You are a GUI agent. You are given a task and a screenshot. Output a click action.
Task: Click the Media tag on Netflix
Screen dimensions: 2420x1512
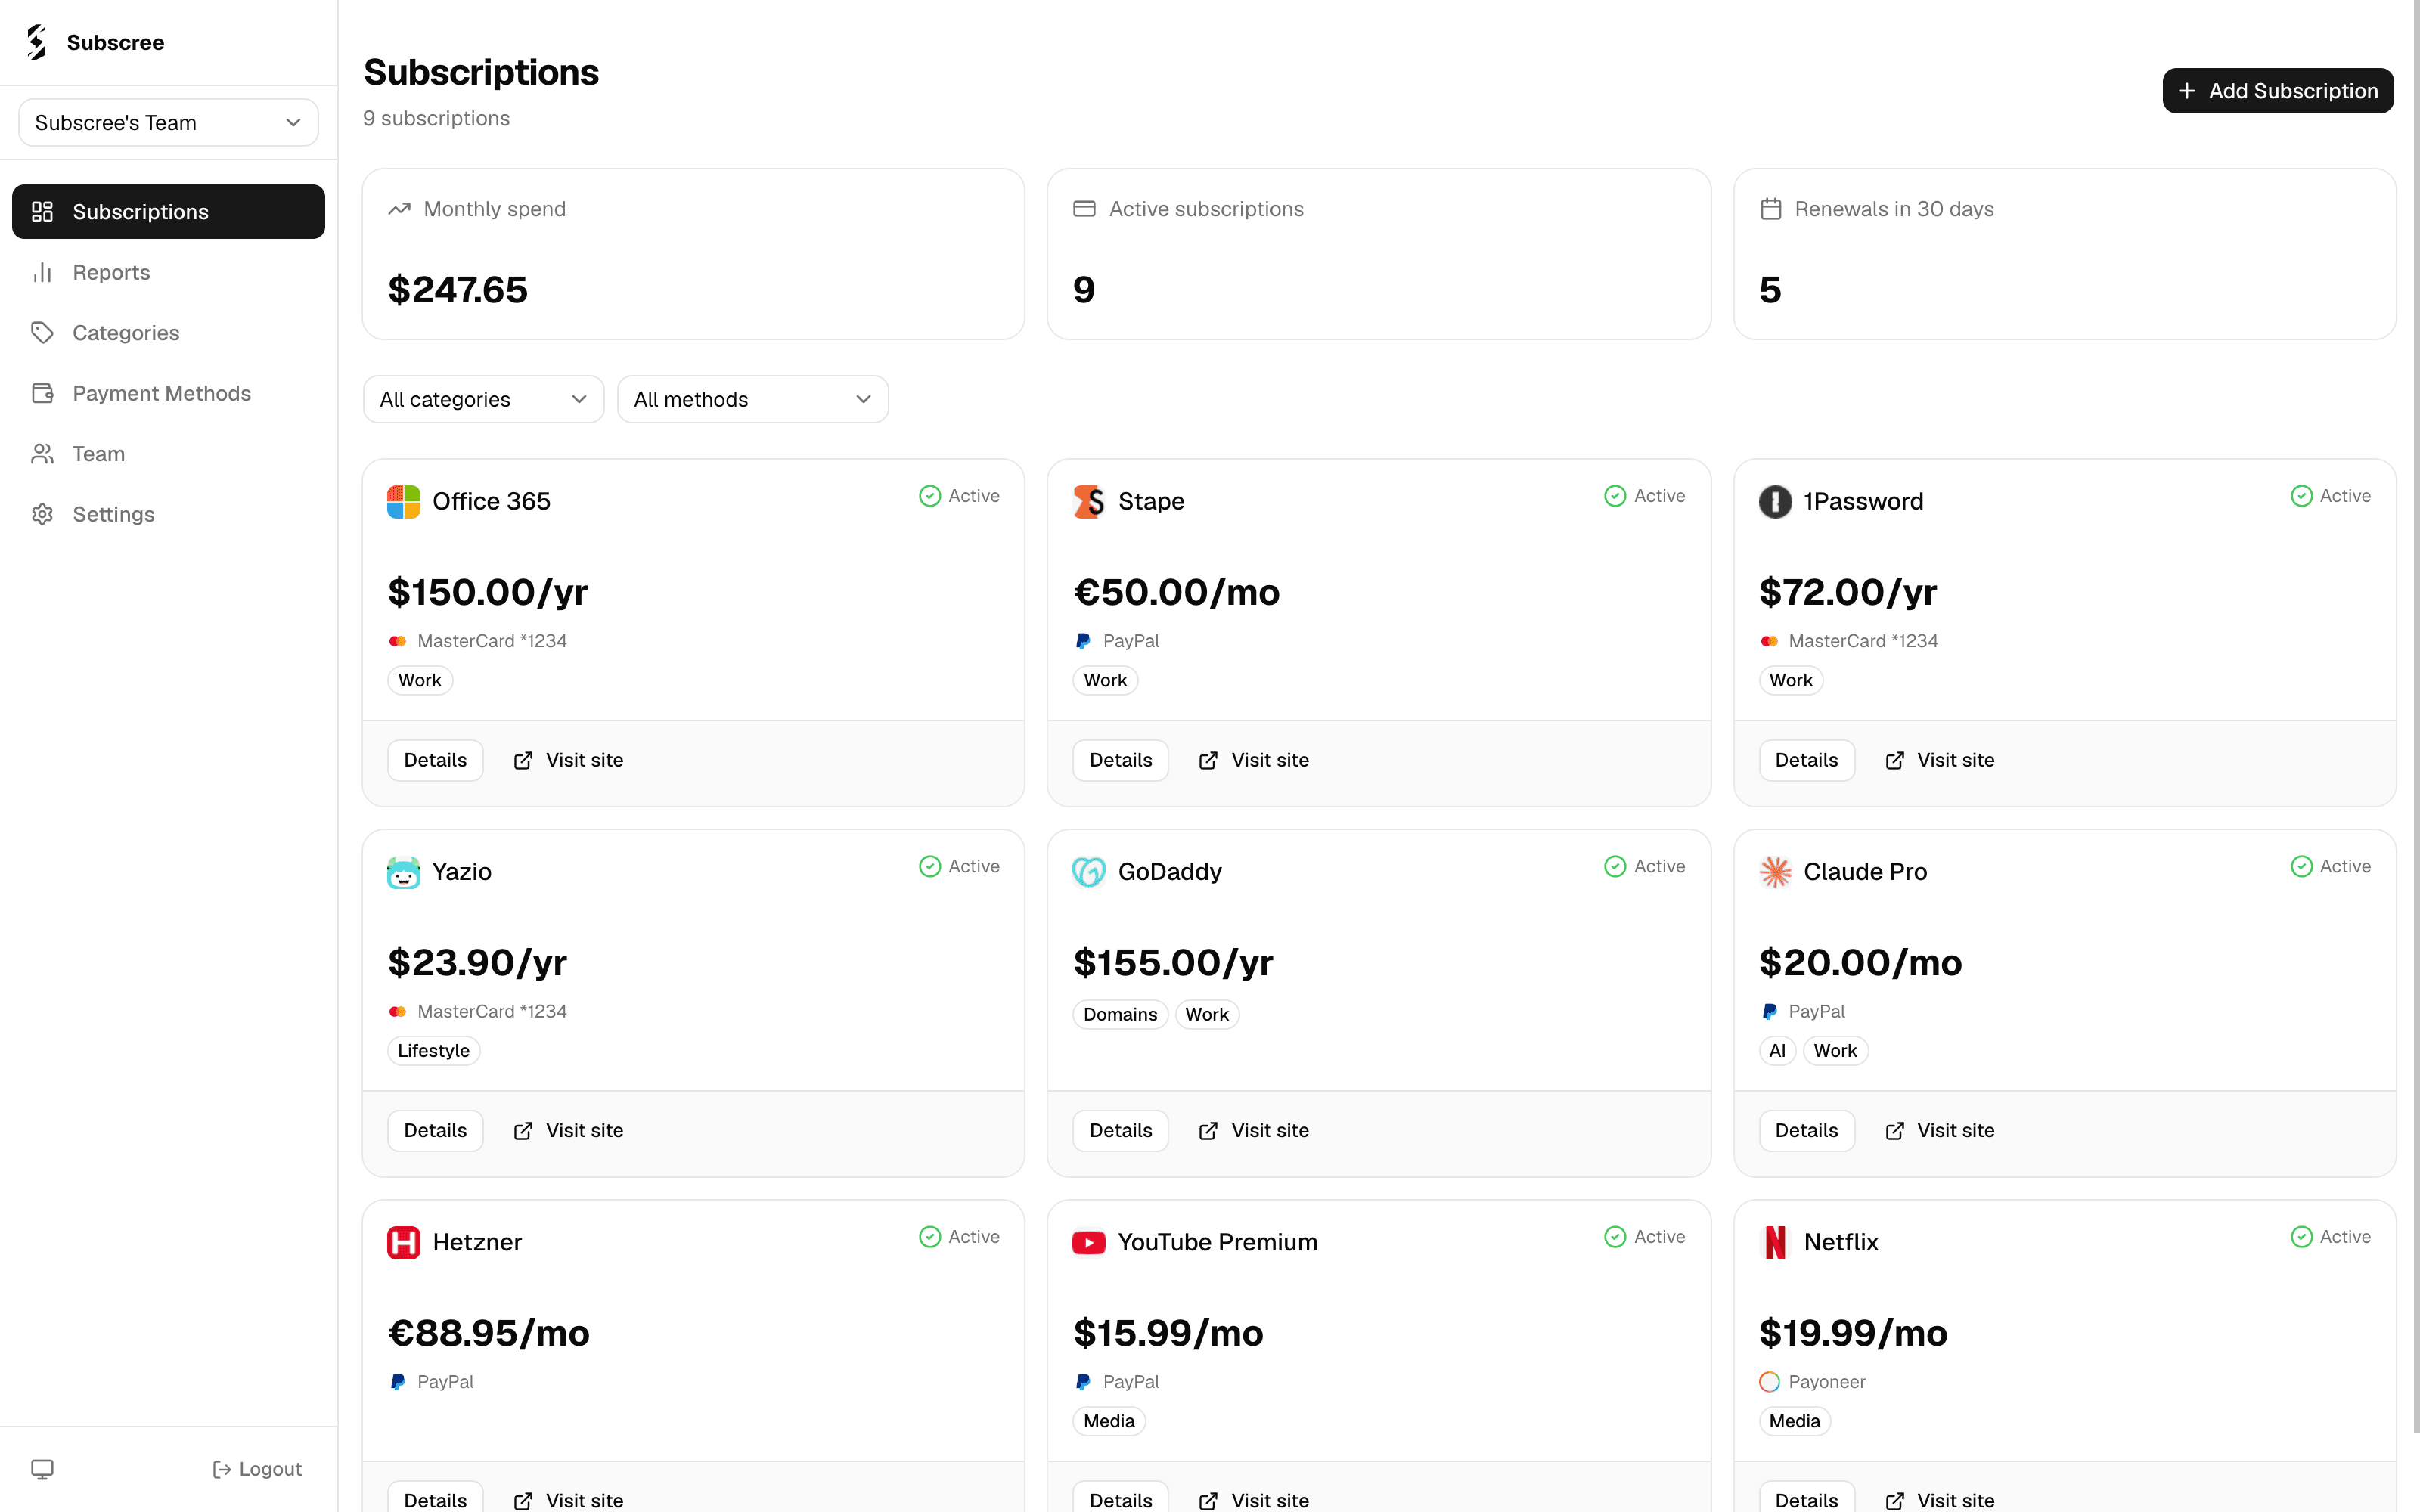(1794, 1421)
